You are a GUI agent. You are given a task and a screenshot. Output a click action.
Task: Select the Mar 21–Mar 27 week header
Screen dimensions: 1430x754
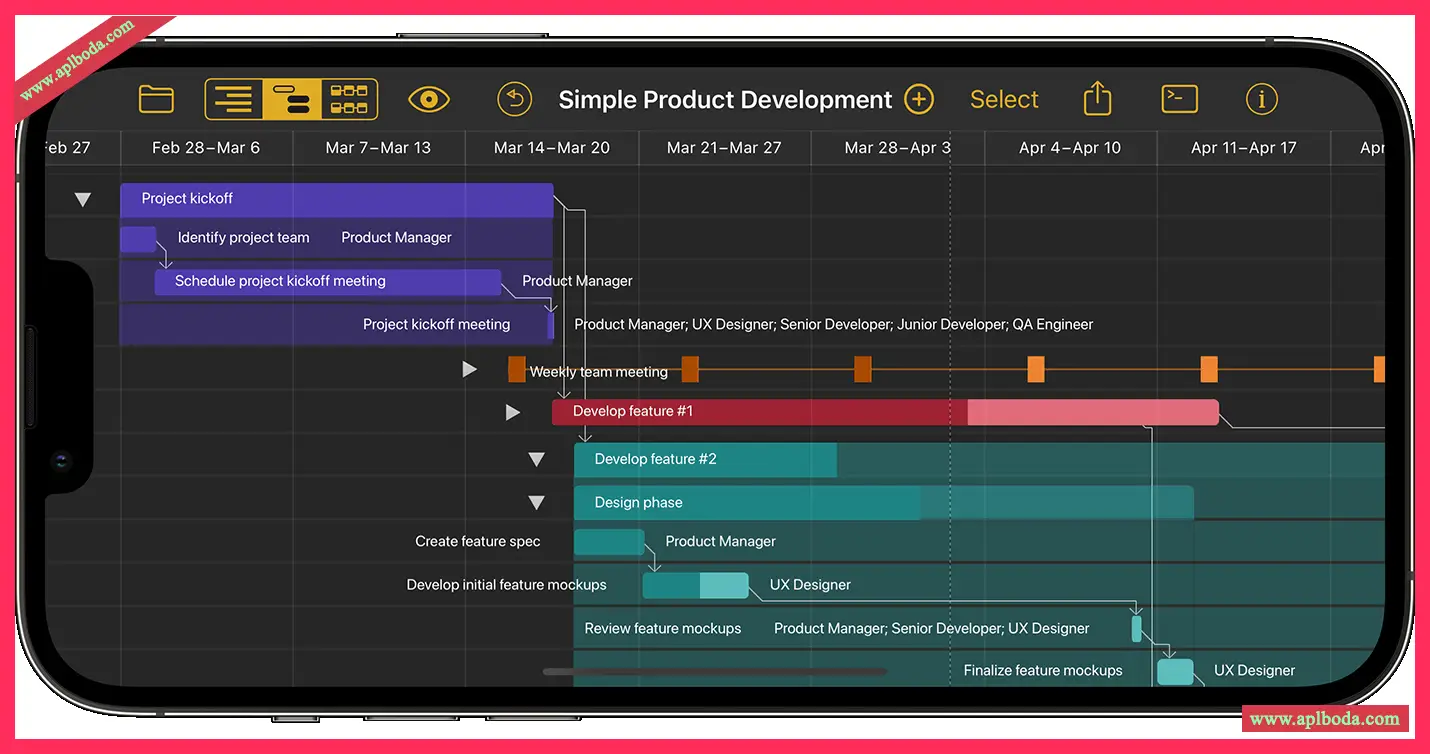pos(724,148)
